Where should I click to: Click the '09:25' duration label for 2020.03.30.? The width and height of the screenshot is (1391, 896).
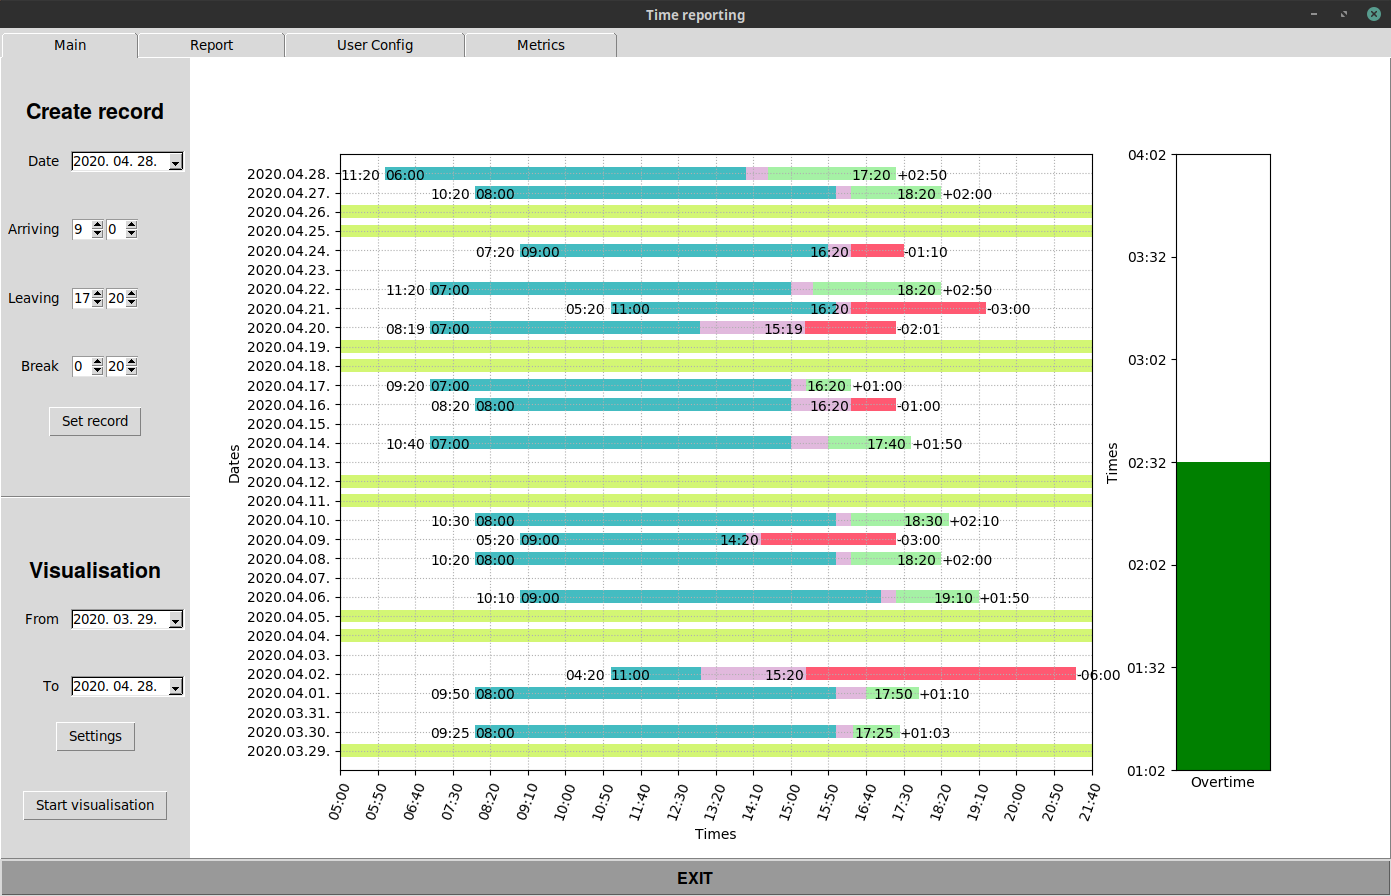tap(450, 733)
